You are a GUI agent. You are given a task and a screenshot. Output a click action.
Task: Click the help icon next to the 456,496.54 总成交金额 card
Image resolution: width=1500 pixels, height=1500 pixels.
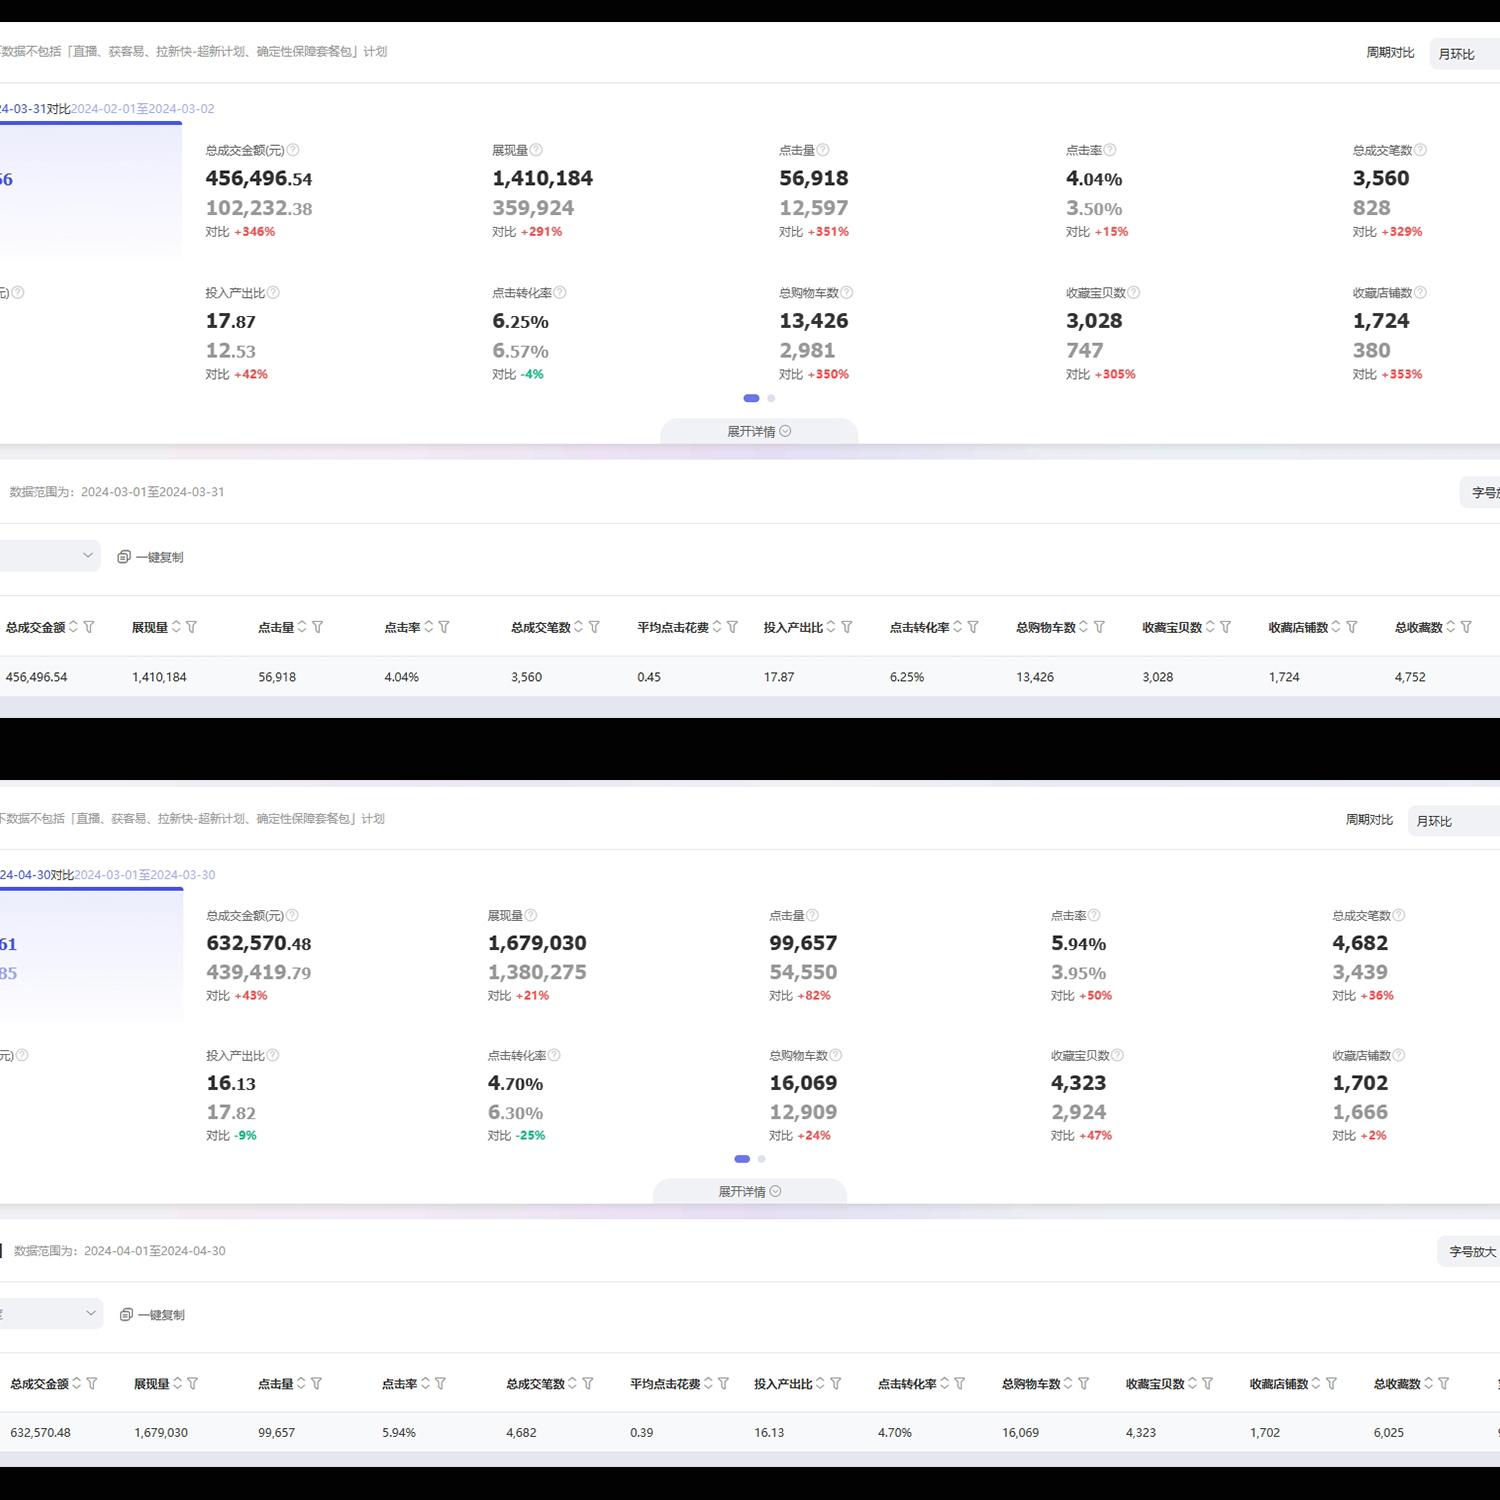click(x=293, y=150)
